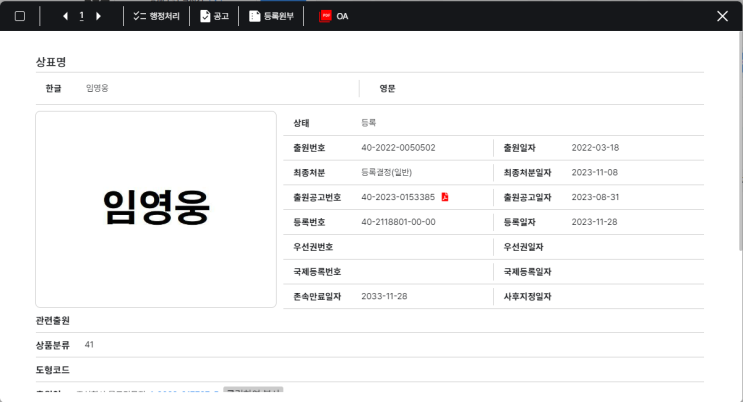Open the OA PDF from the toolbar
743x402 pixels.
pyautogui.click(x=334, y=16)
